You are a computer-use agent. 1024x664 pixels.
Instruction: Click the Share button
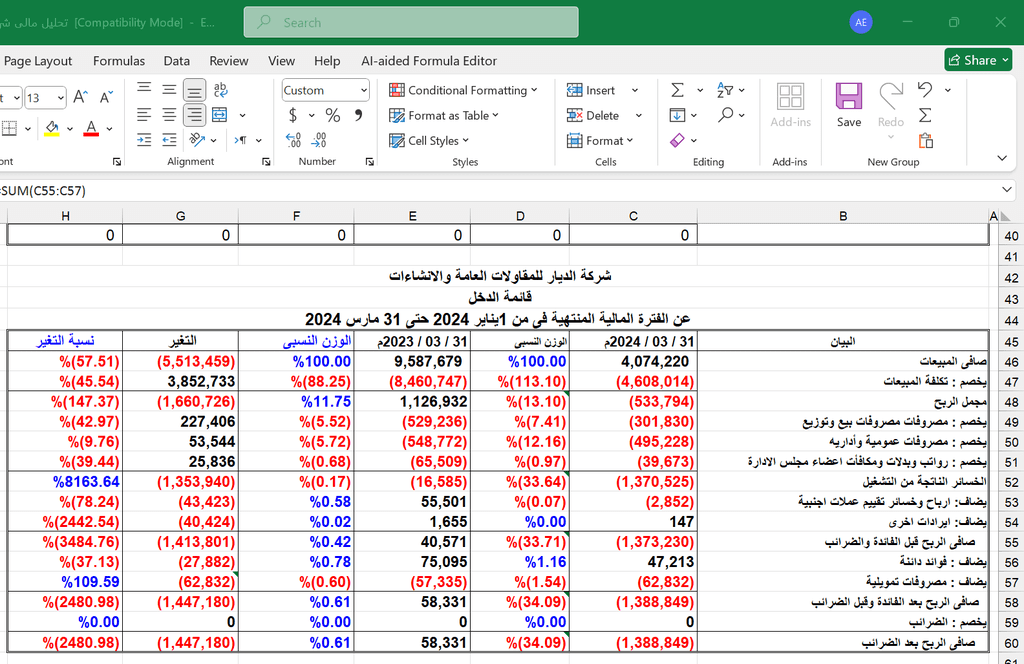977,60
